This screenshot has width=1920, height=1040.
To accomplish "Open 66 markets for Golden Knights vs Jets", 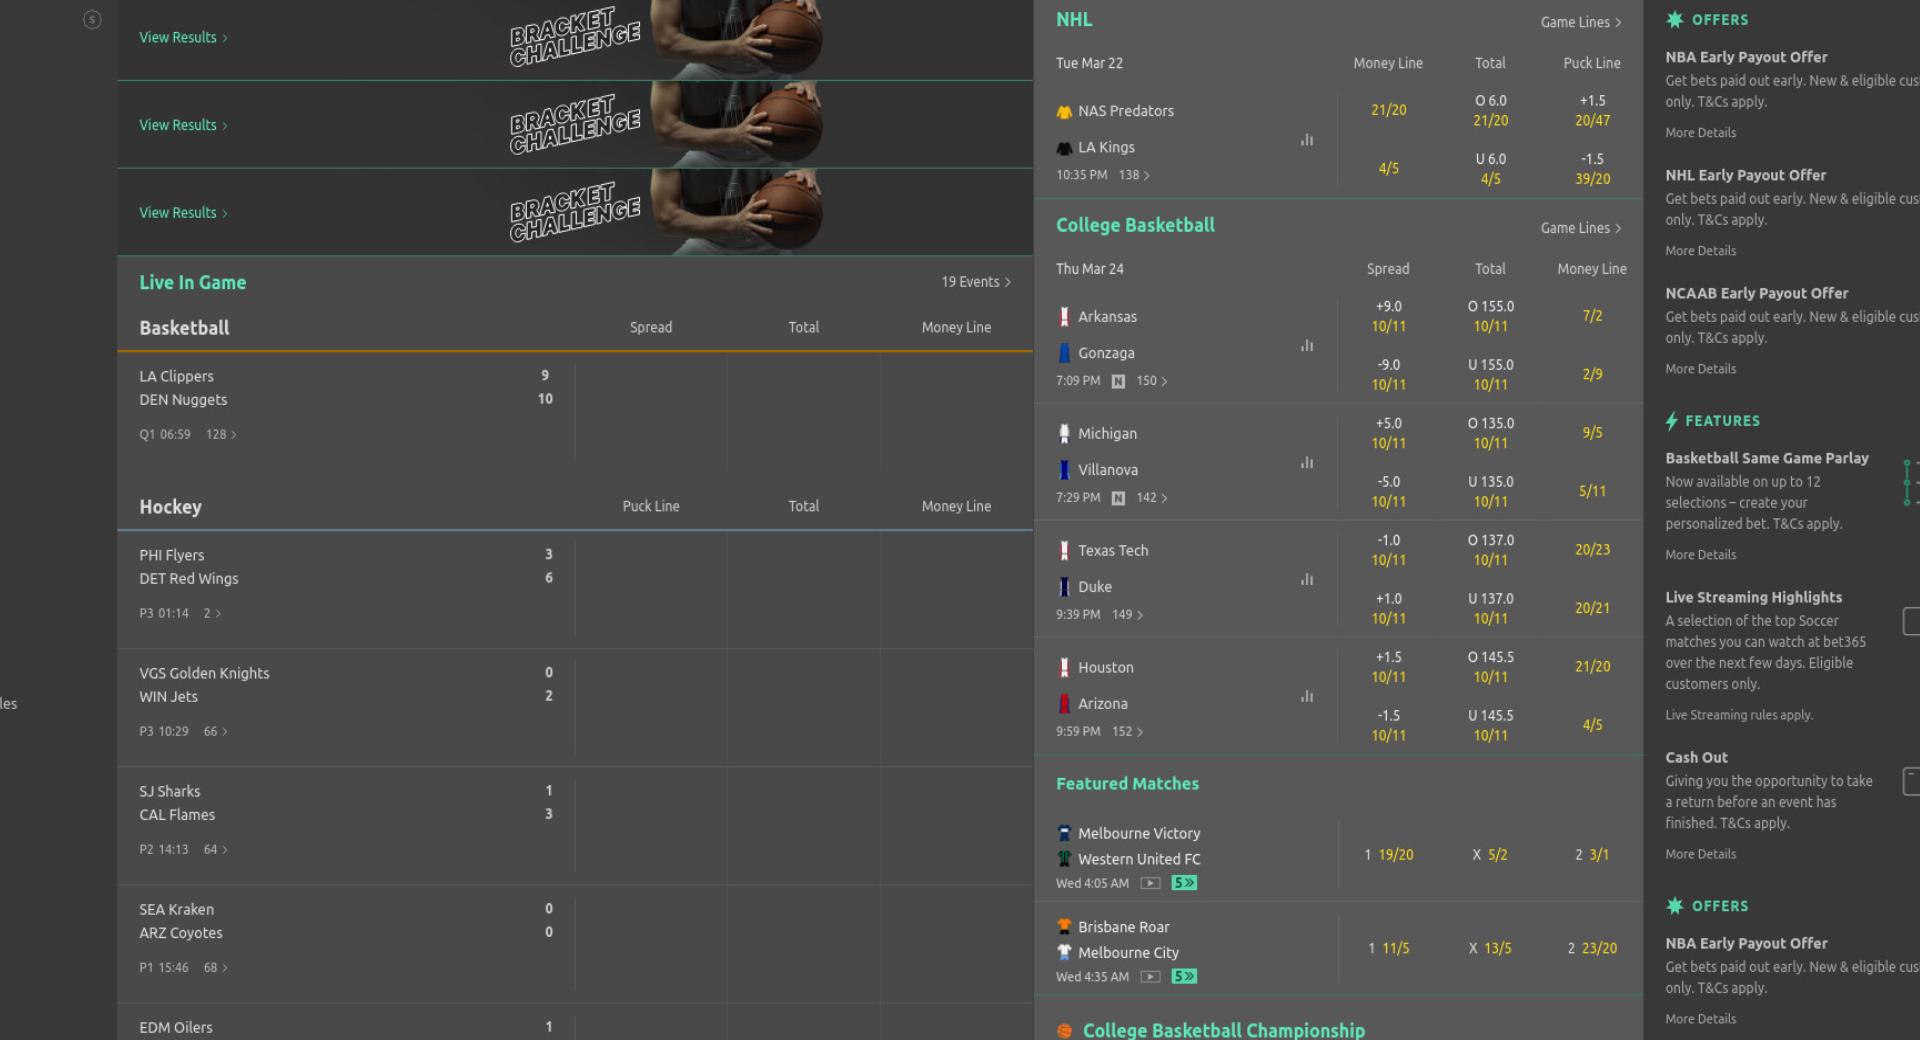I will click(x=216, y=732).
